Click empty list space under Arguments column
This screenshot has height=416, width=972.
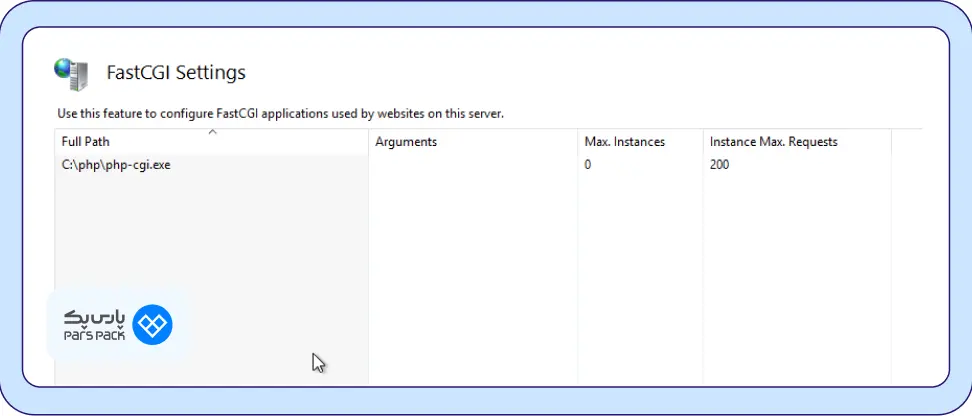point(472,270)
